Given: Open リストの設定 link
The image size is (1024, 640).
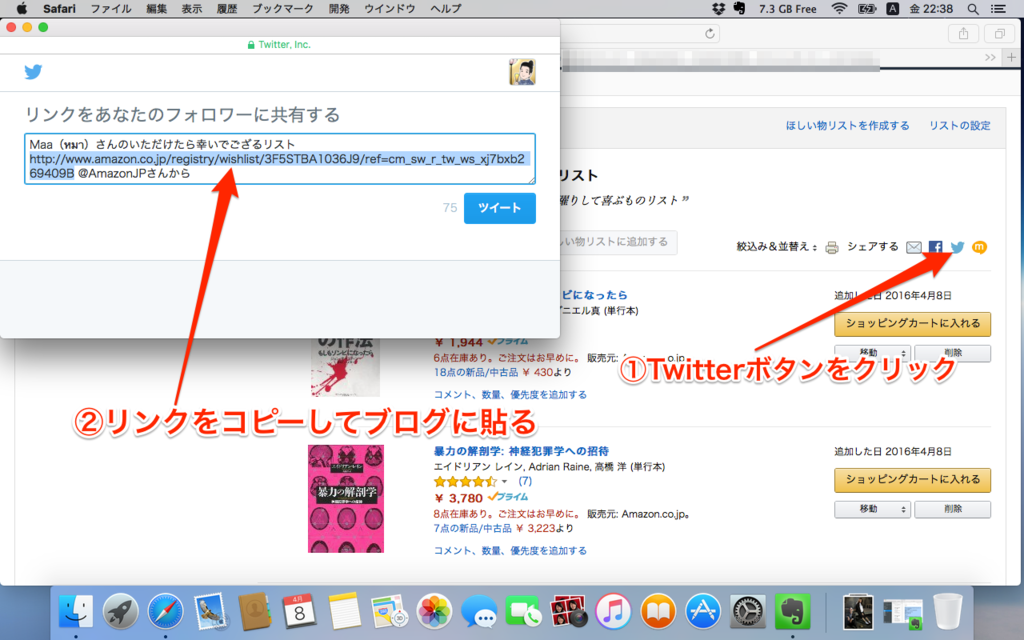Looking at the screenshot, I should [959, 125].
